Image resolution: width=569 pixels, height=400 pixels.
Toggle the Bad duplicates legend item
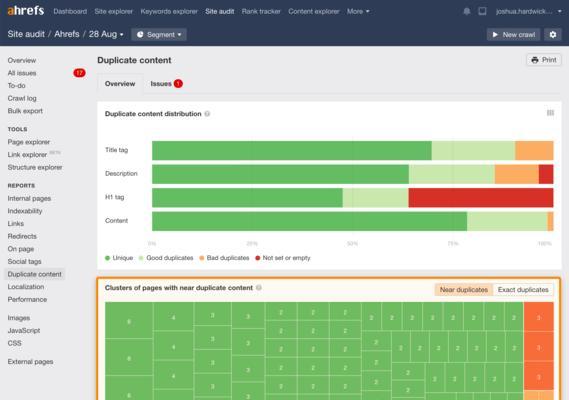pyautogui.click(x=224, y=258)
